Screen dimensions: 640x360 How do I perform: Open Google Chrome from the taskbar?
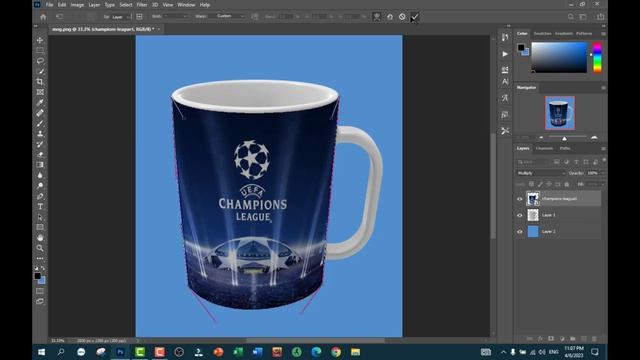click(x=336, y=352)
